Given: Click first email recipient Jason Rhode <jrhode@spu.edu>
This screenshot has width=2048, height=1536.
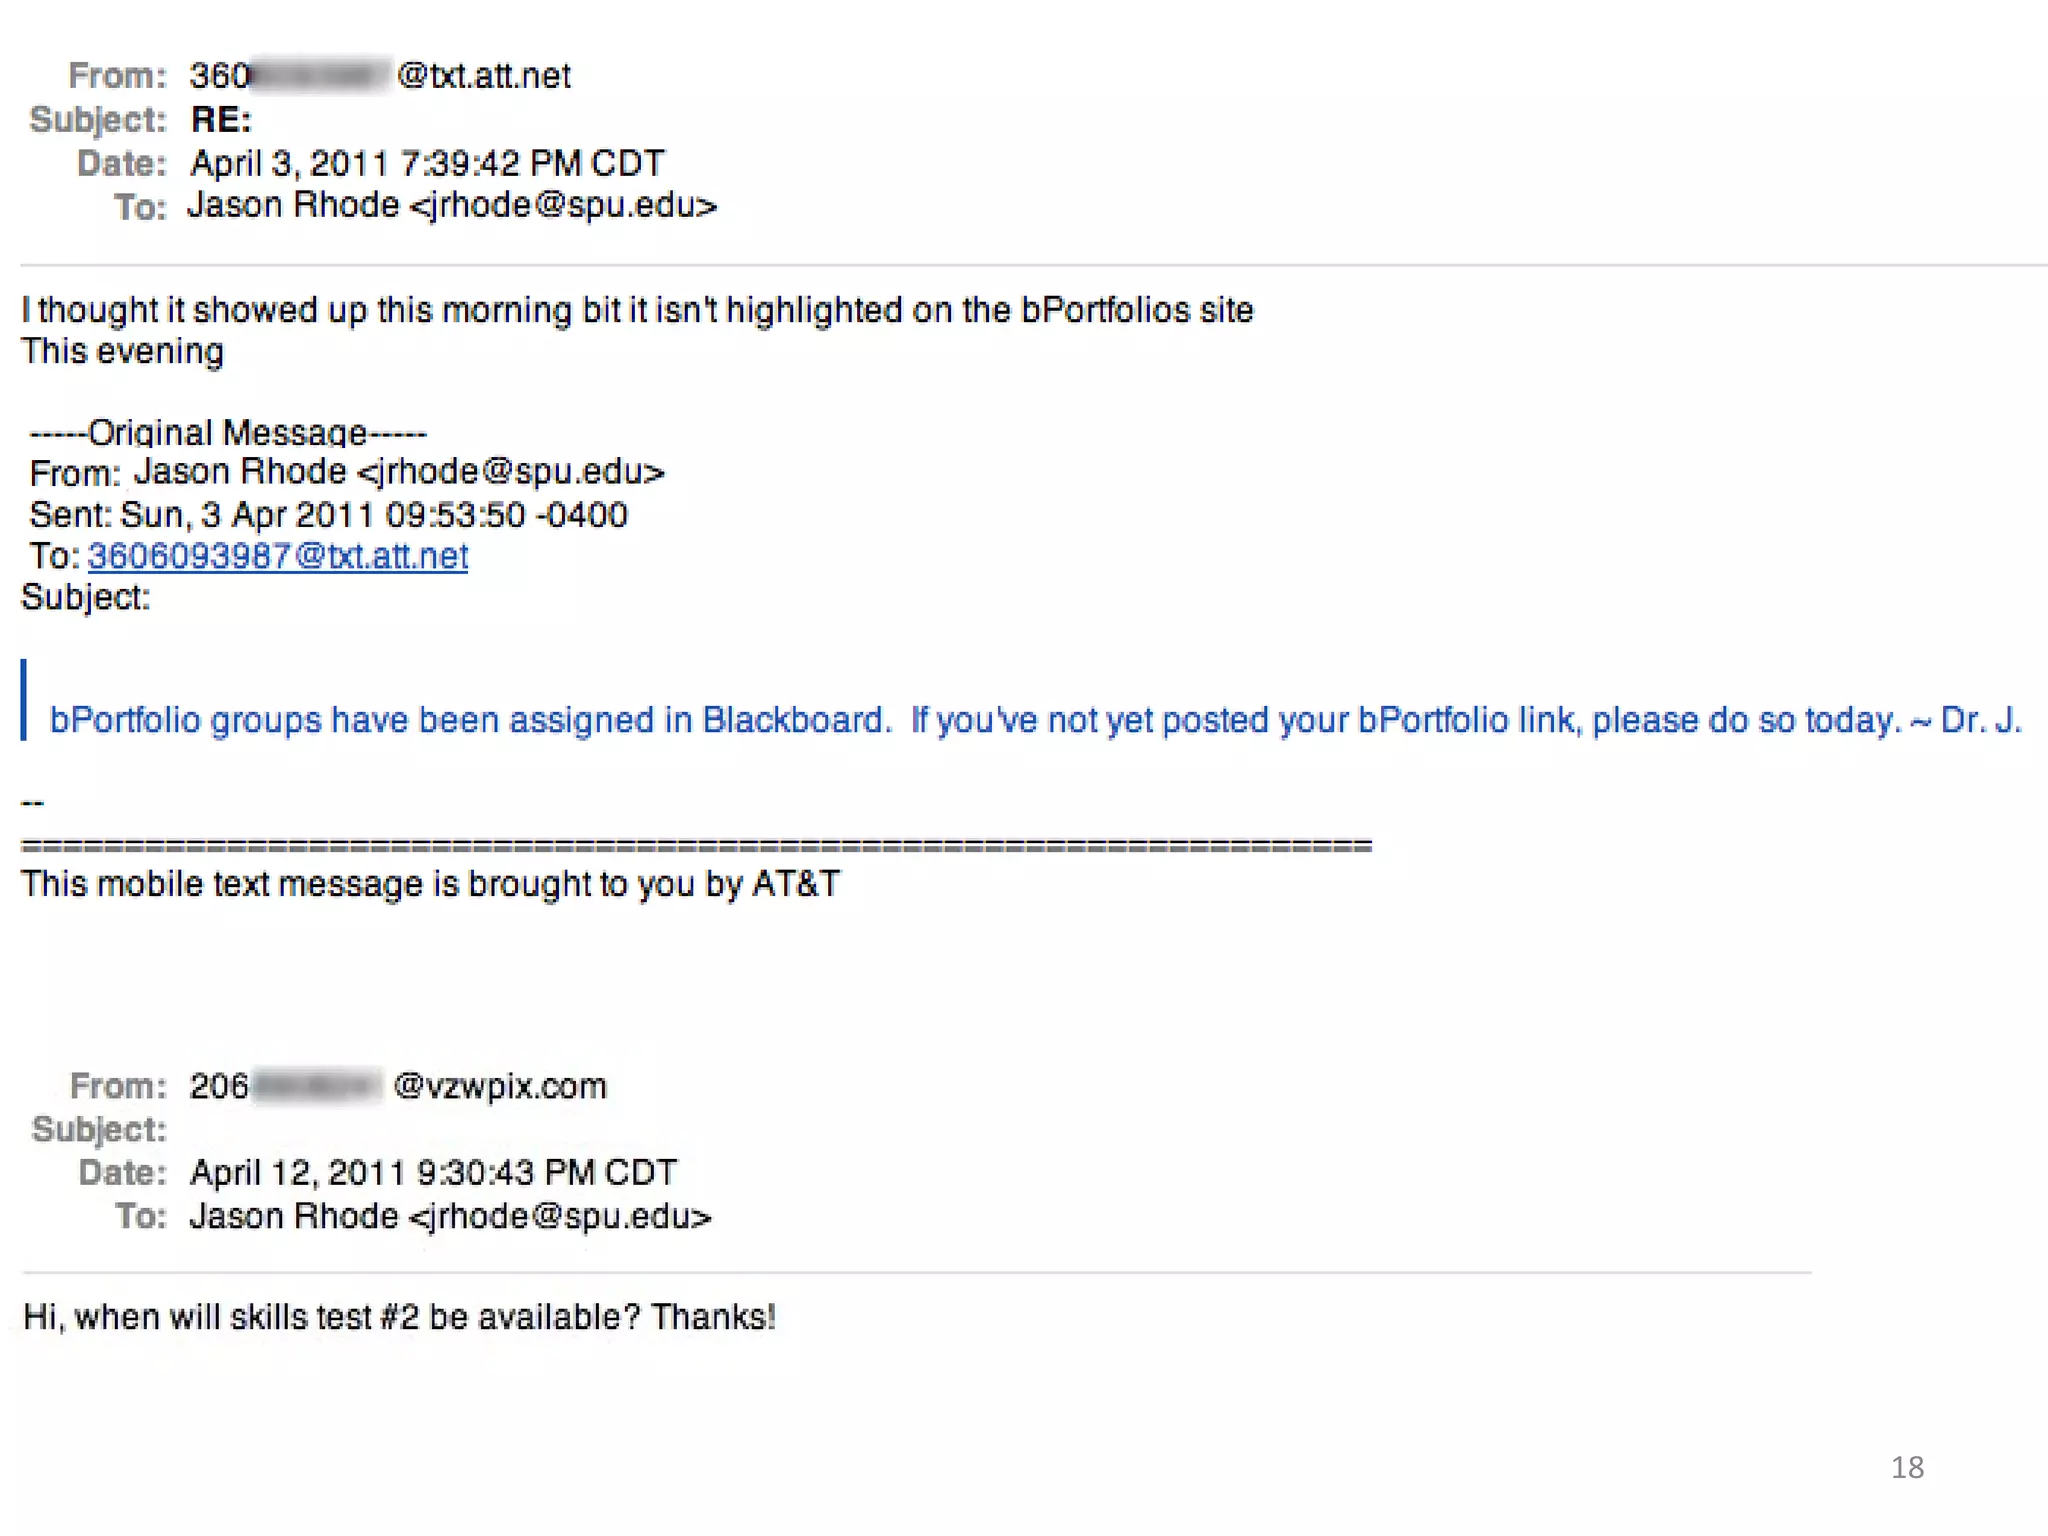Looking at the screenshot, I should 453,206.
